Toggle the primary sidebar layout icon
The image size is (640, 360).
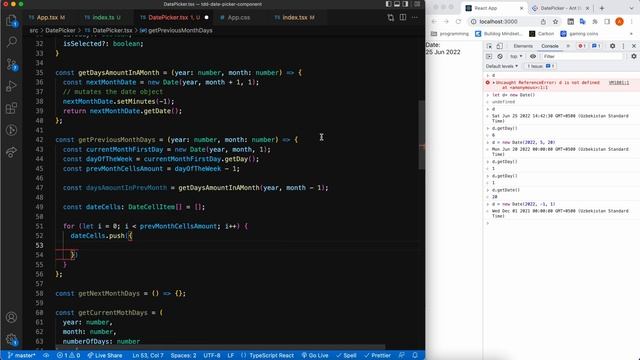[x=388, y=4]
